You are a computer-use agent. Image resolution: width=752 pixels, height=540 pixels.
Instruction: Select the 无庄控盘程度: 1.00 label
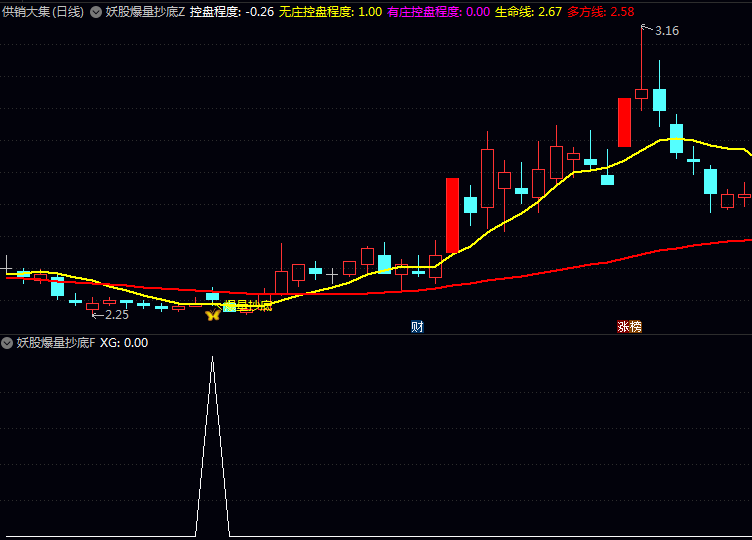coord(330,12)
